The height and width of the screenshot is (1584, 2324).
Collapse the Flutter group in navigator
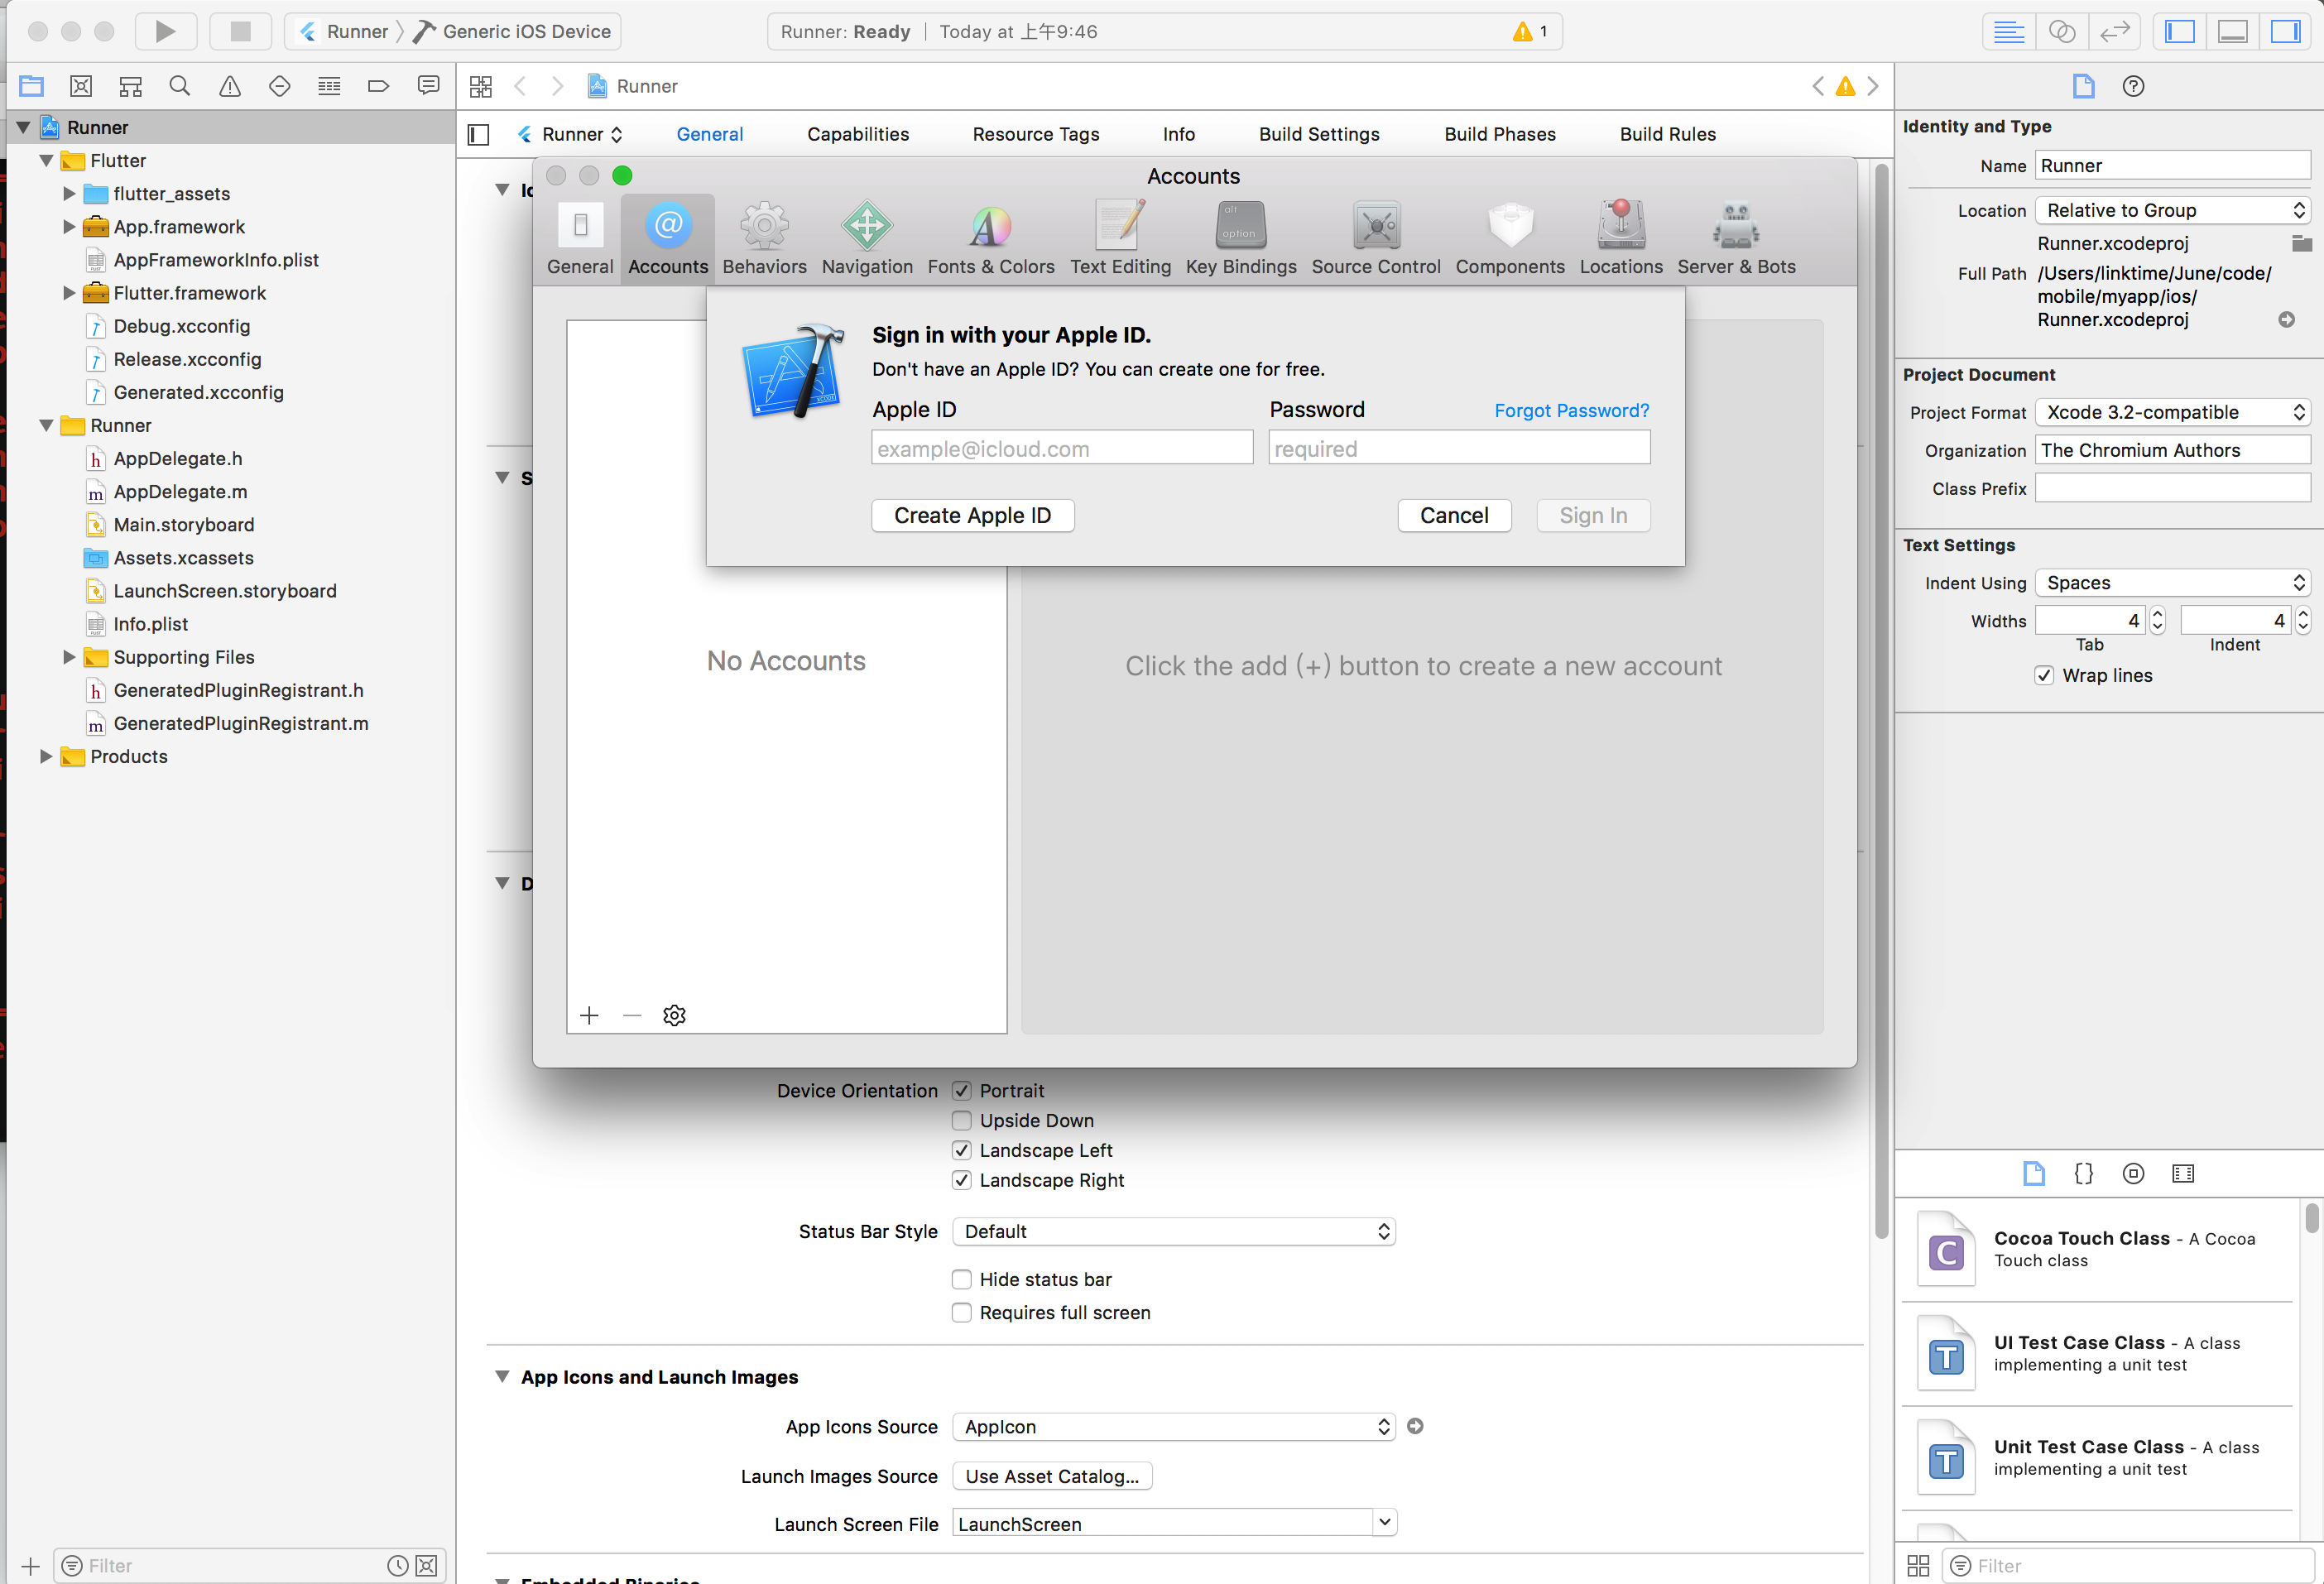tap(46, 160)
